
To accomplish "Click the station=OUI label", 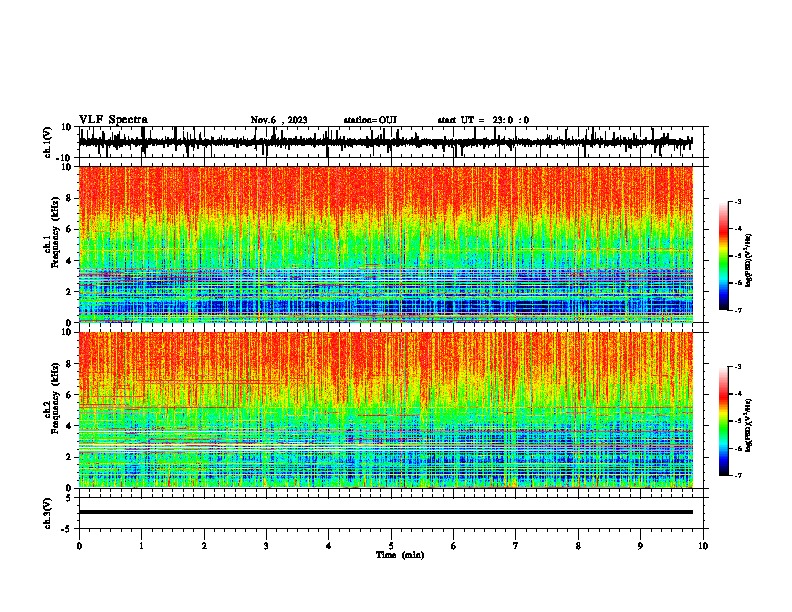I will pos(370,120).
